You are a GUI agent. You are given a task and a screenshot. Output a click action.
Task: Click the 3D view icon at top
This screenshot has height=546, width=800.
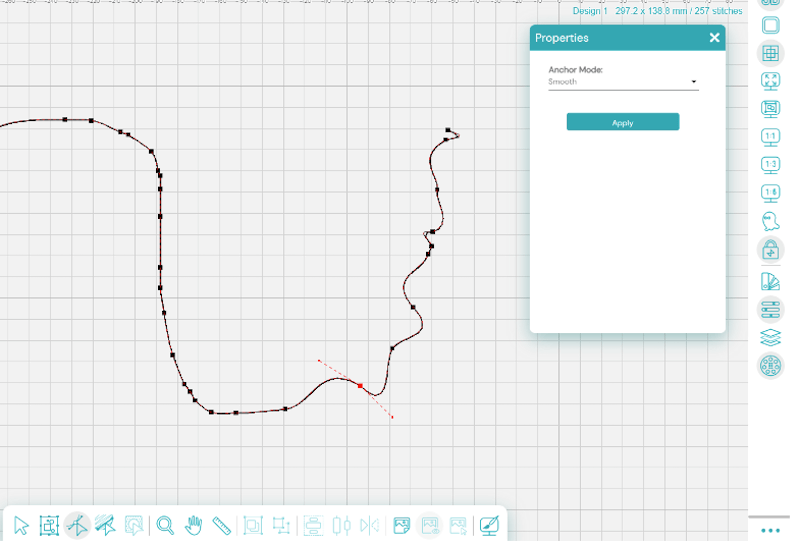(770, 3)
